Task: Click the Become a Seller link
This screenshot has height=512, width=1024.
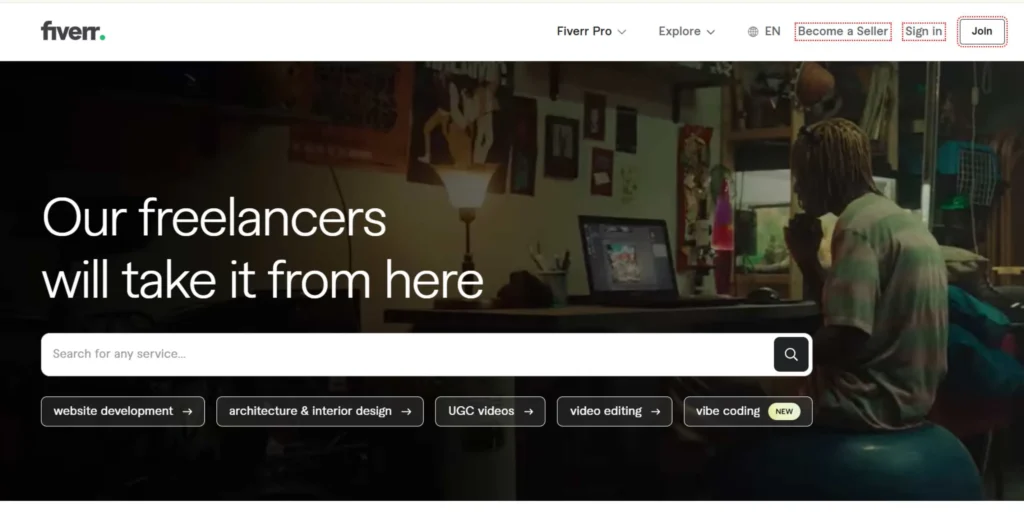Action: 843,31
